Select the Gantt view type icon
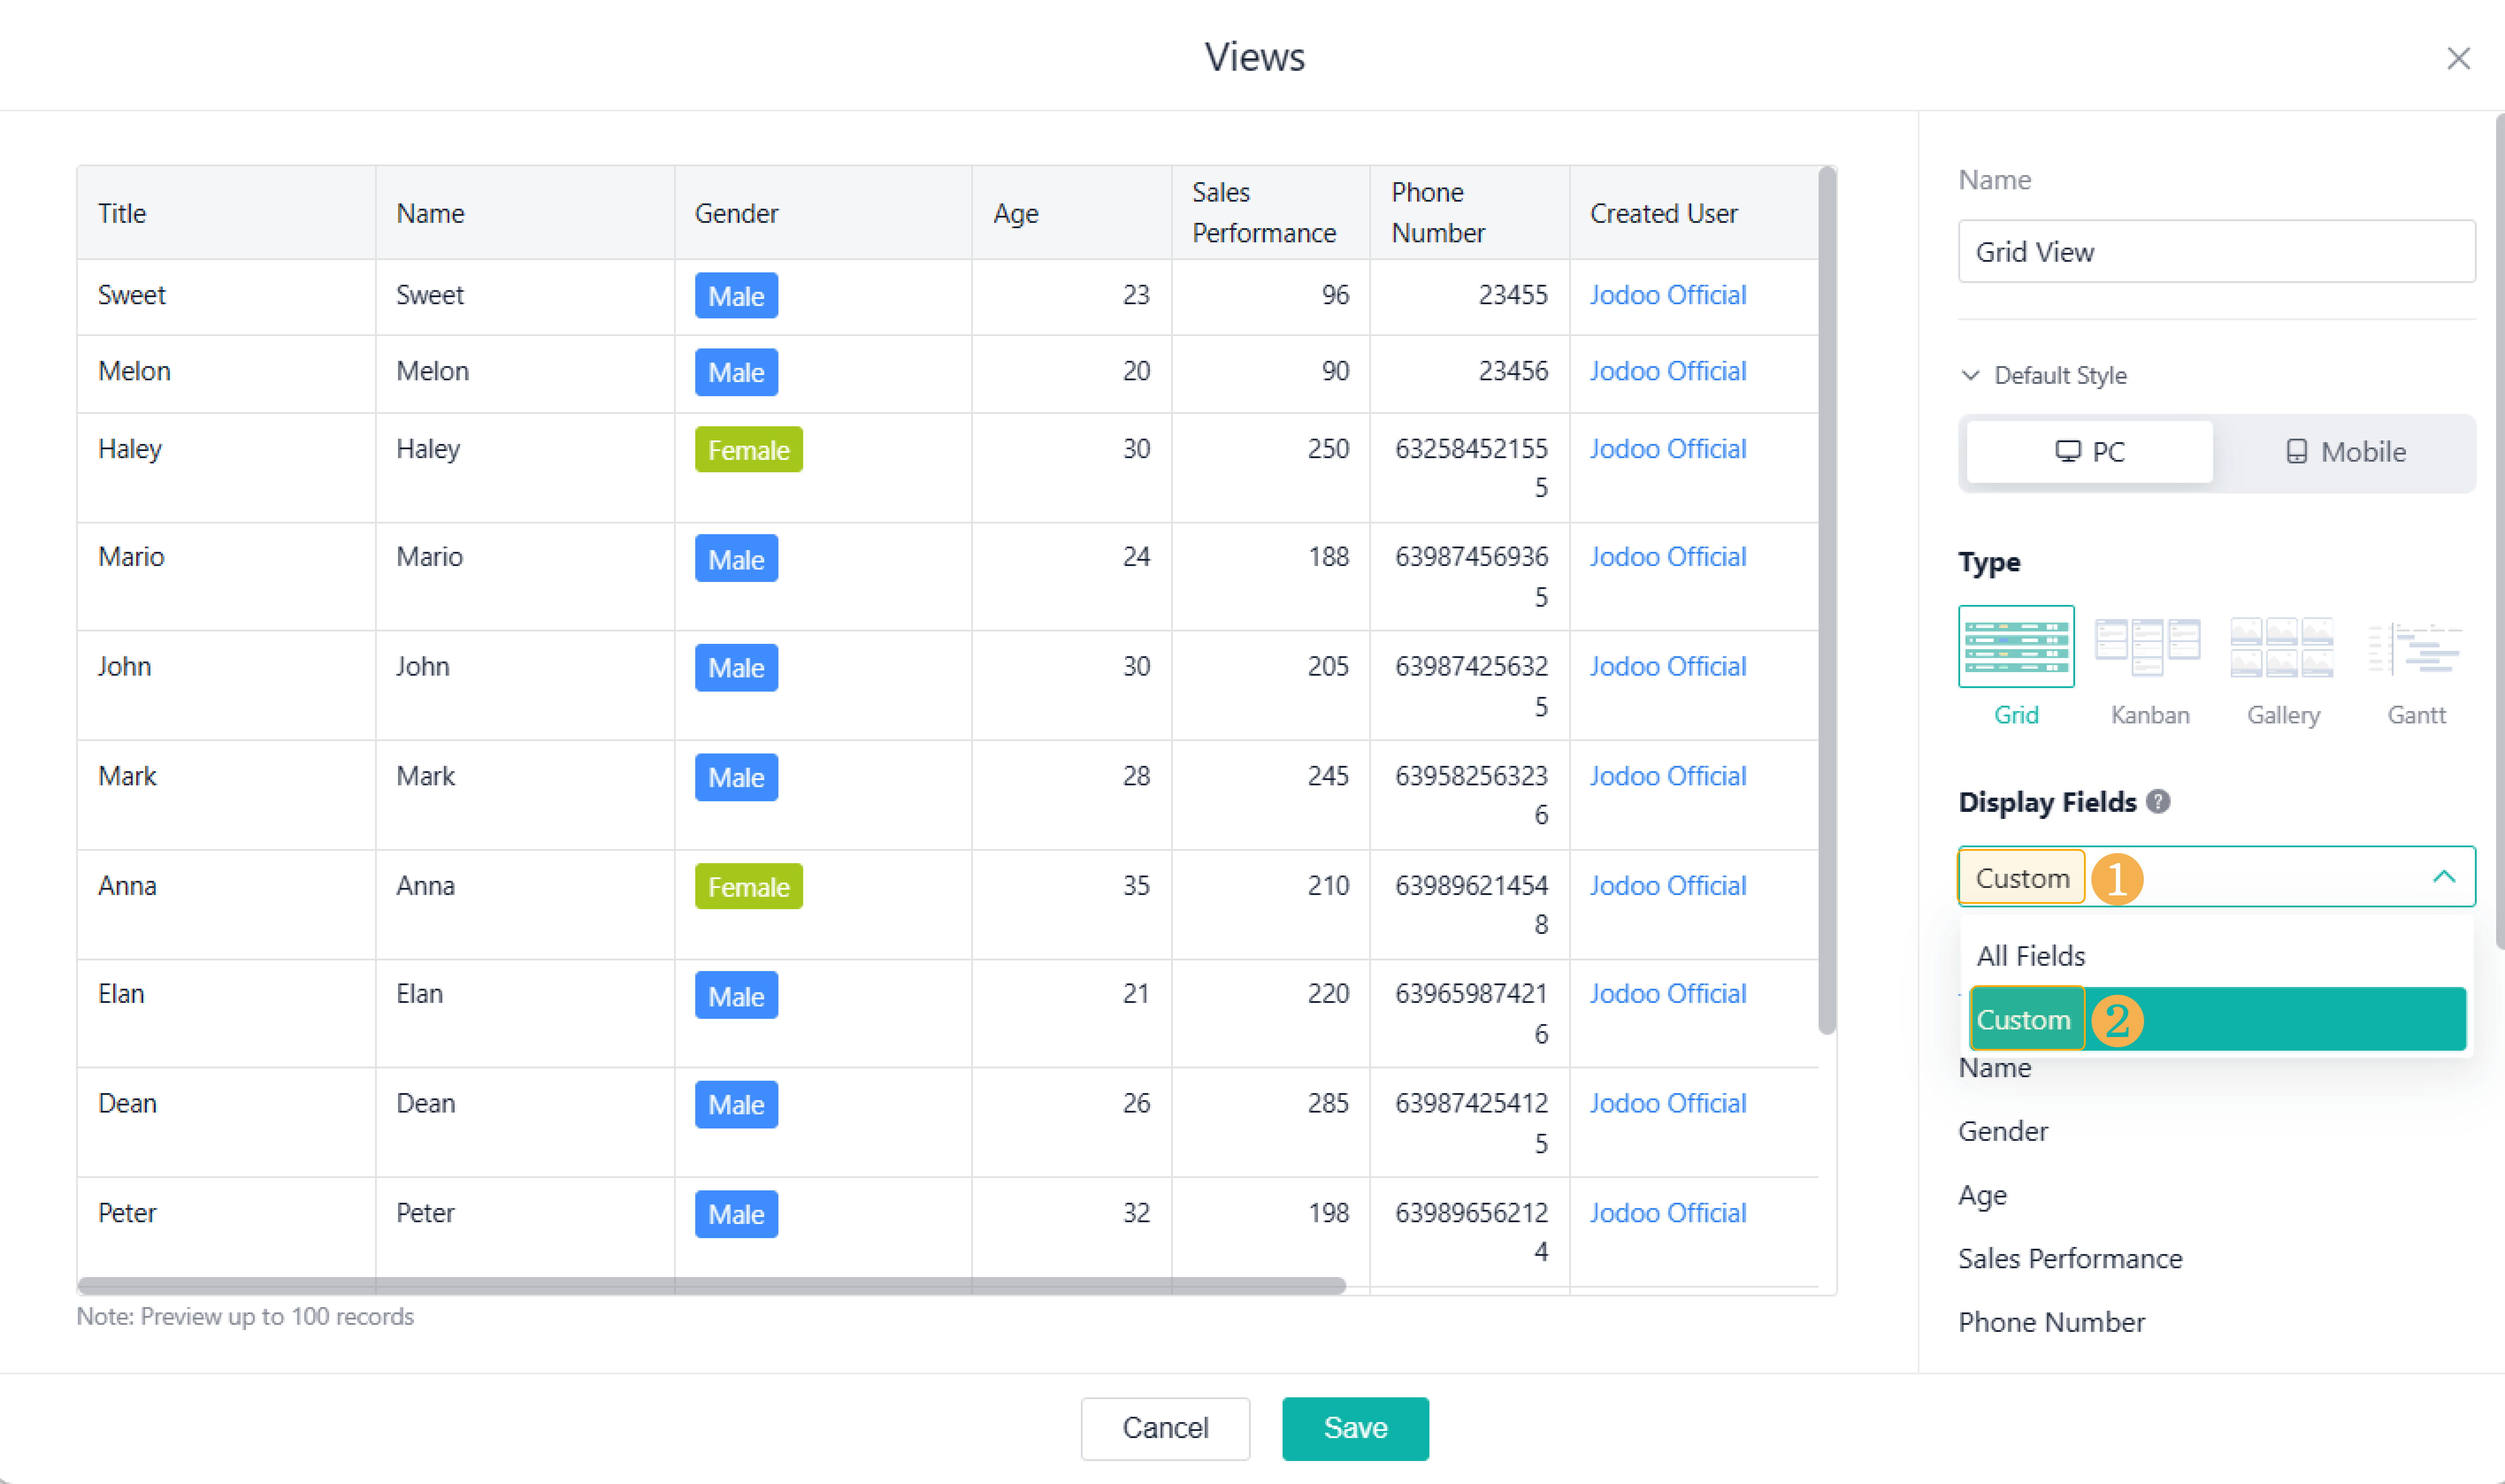 2415,647
